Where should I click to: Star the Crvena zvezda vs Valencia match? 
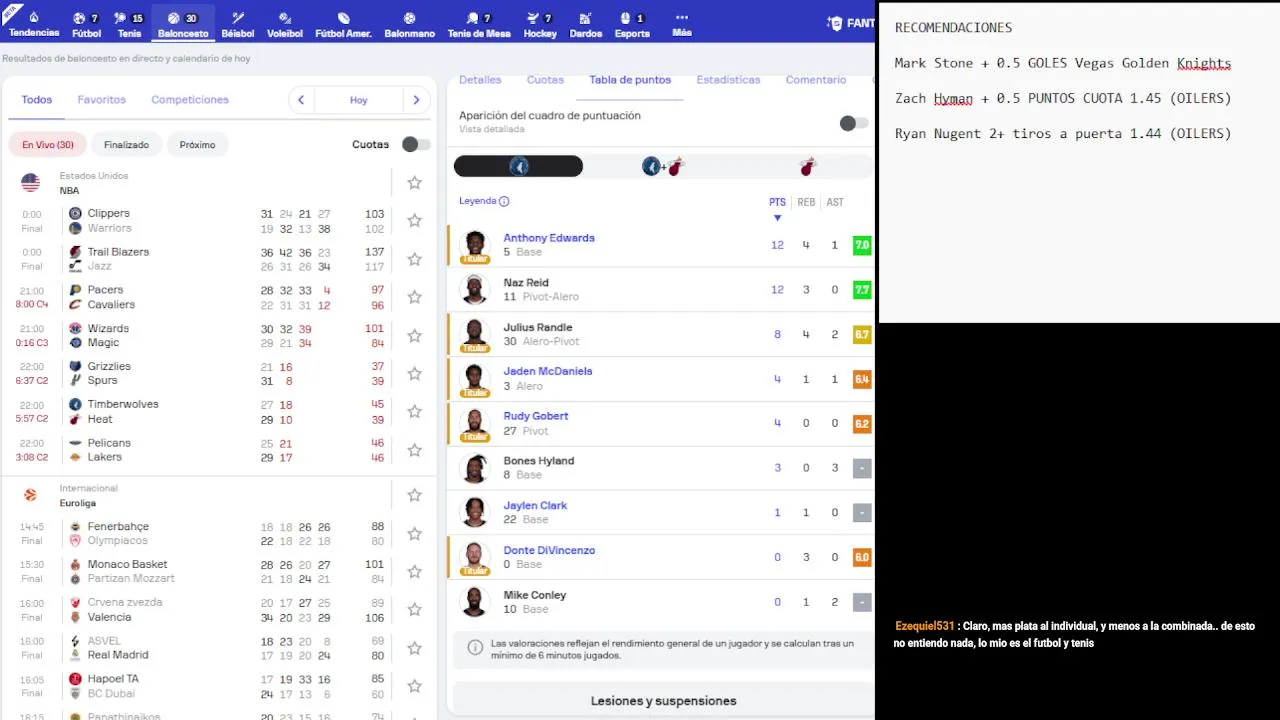[414, 610]
